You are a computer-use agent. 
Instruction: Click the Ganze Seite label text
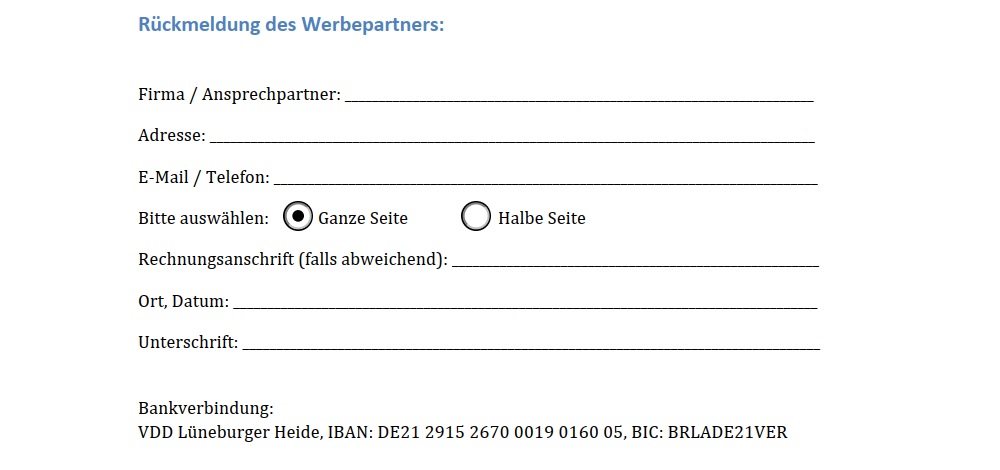point(363,218)
